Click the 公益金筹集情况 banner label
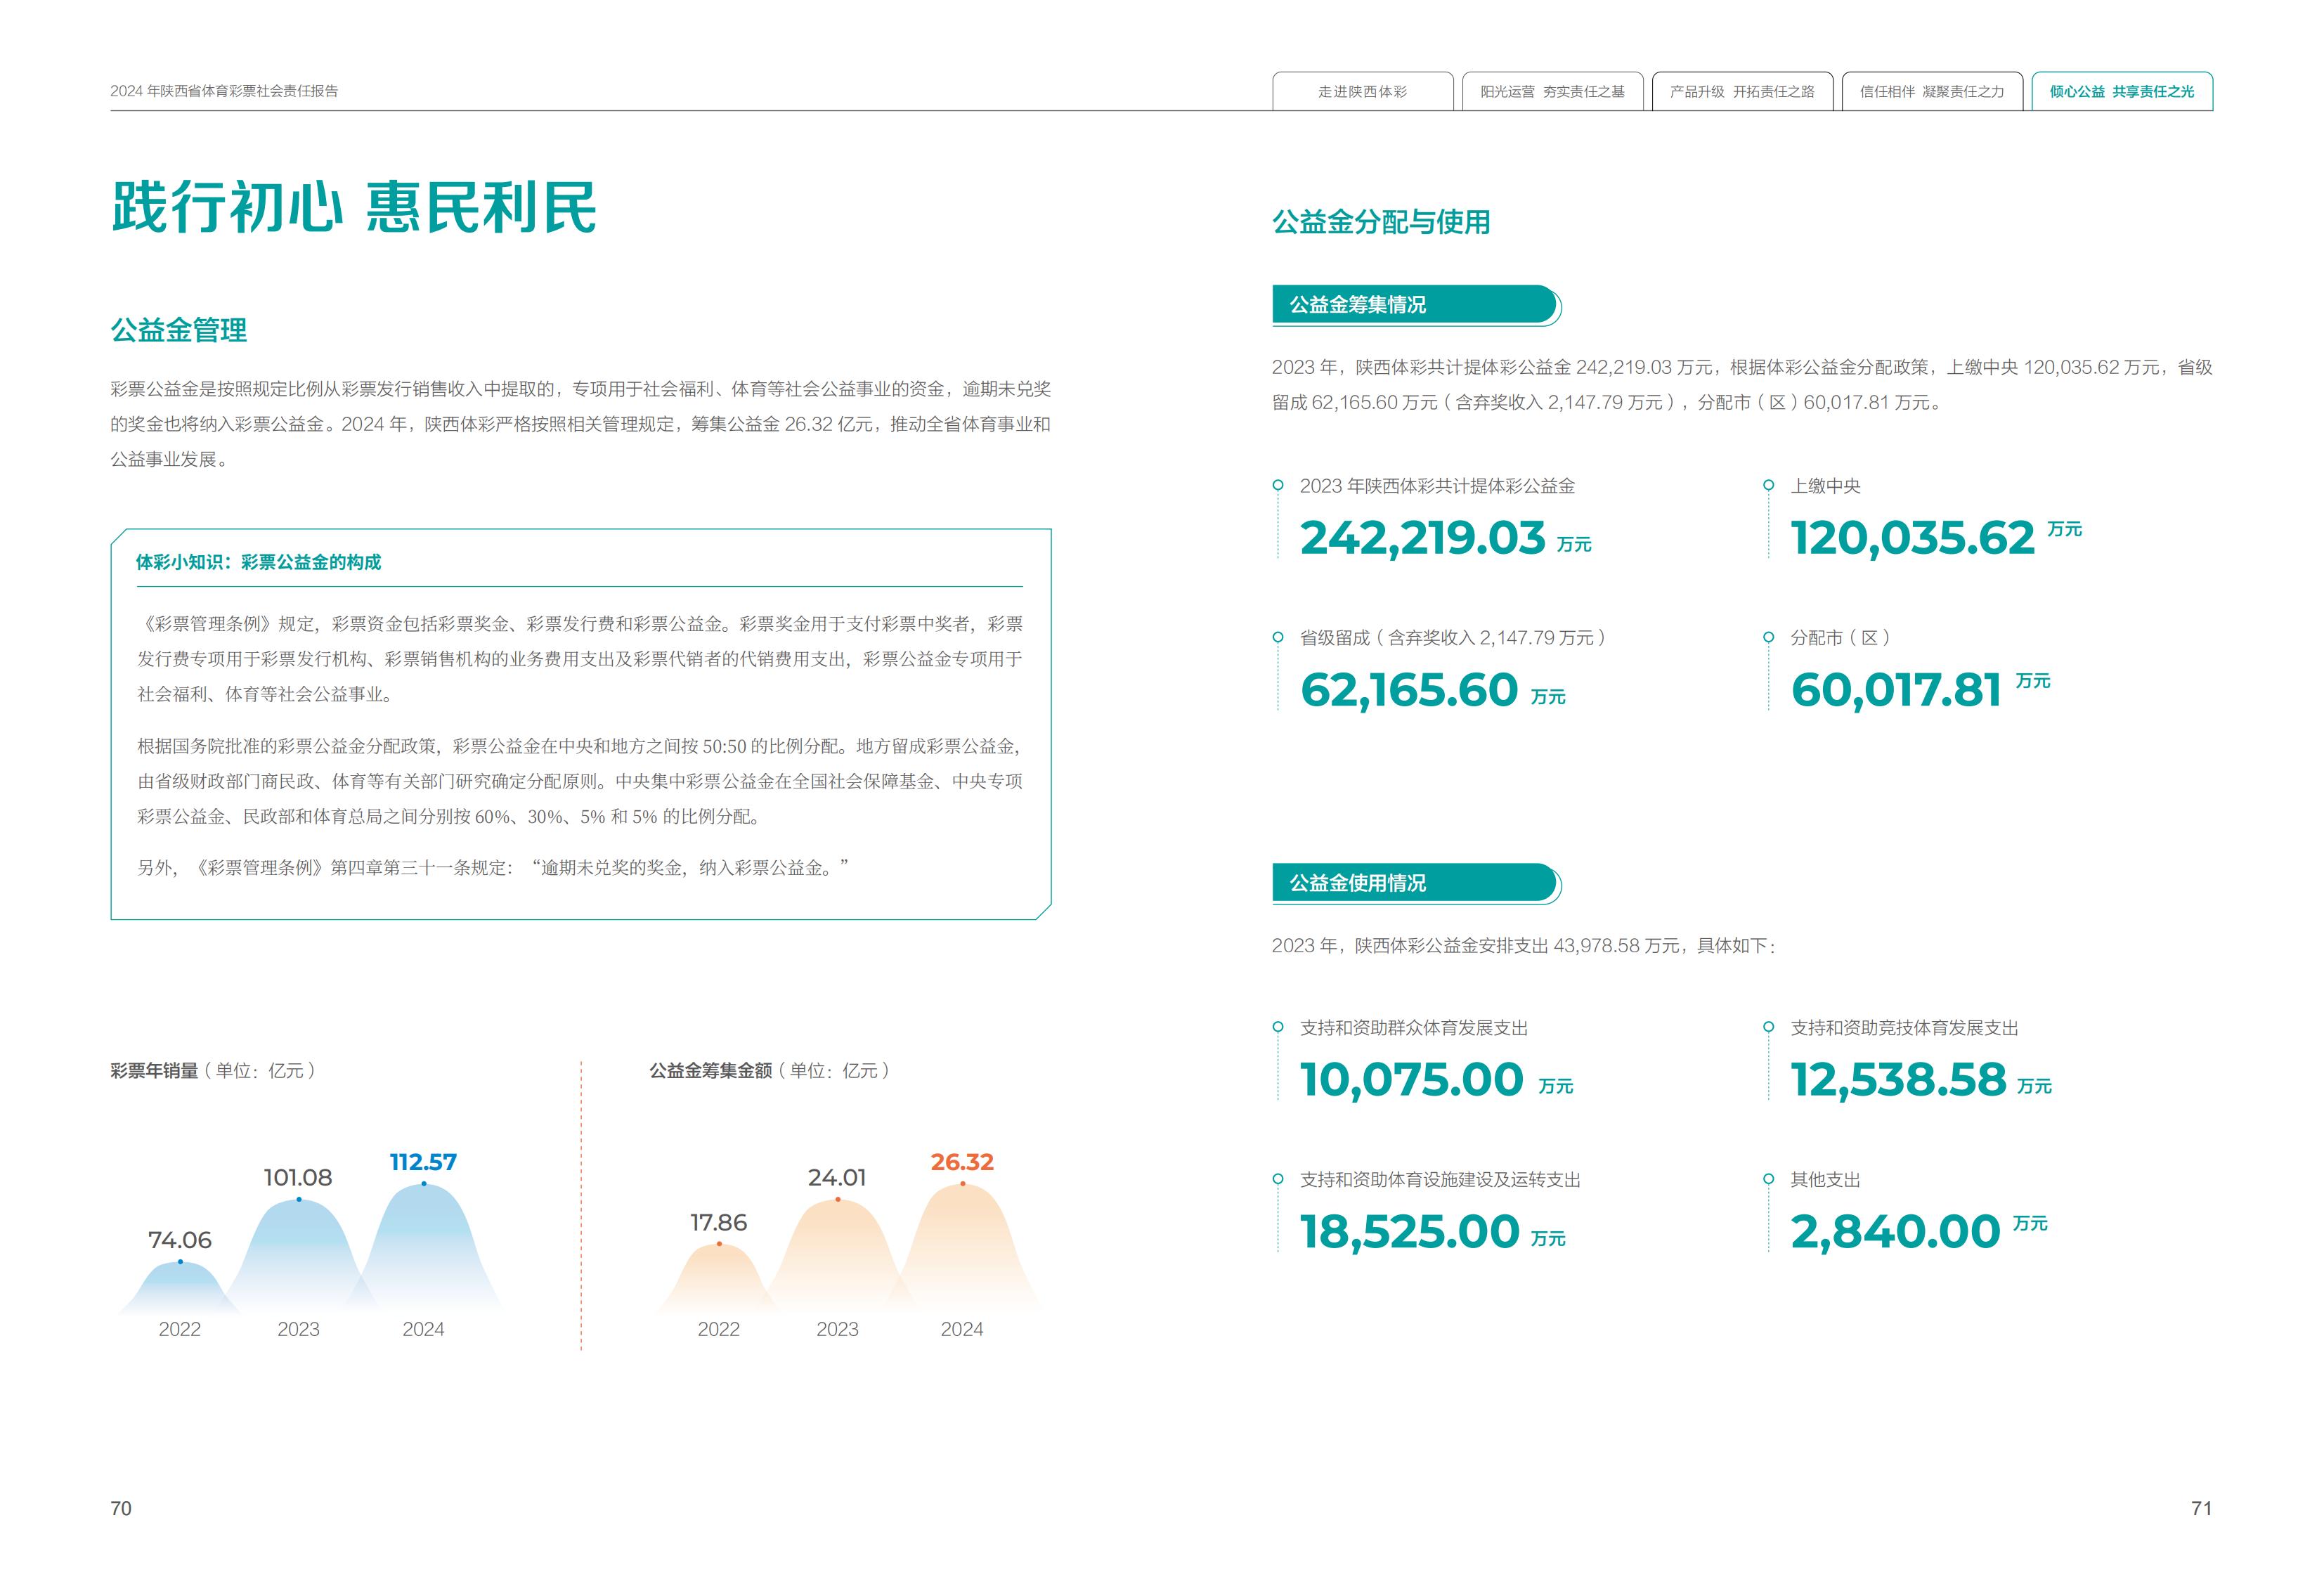The width and height of the screenshot is (2324, 1577). pos(1357,305)
